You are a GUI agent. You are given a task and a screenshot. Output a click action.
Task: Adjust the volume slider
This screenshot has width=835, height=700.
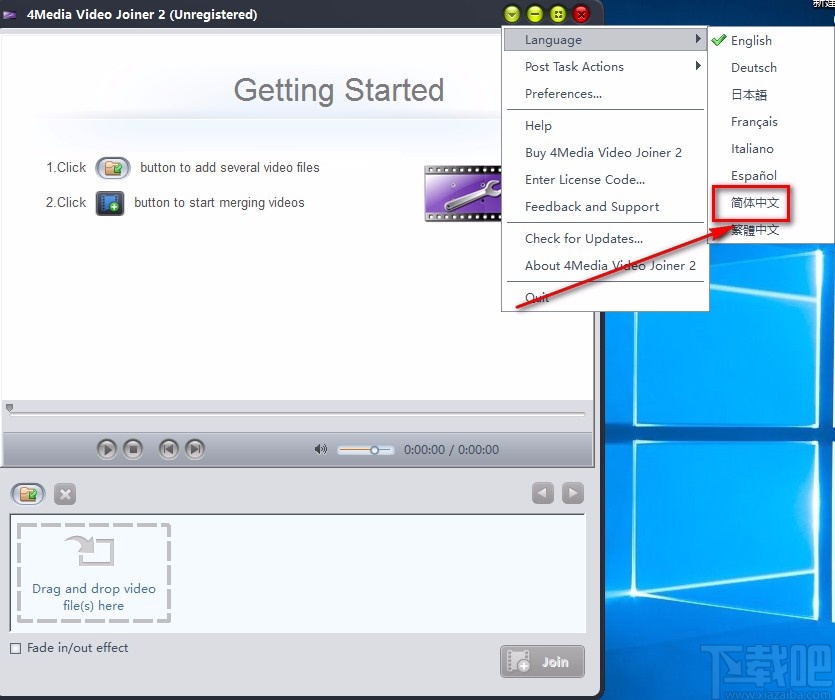pyautogui.click(x=365, y=450)
